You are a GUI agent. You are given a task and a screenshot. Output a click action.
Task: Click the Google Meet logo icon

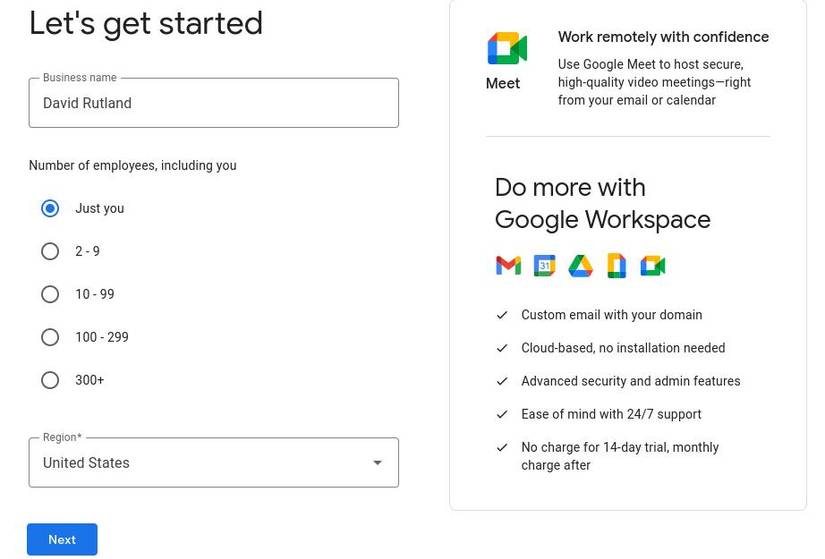click(x=507, y=48)
